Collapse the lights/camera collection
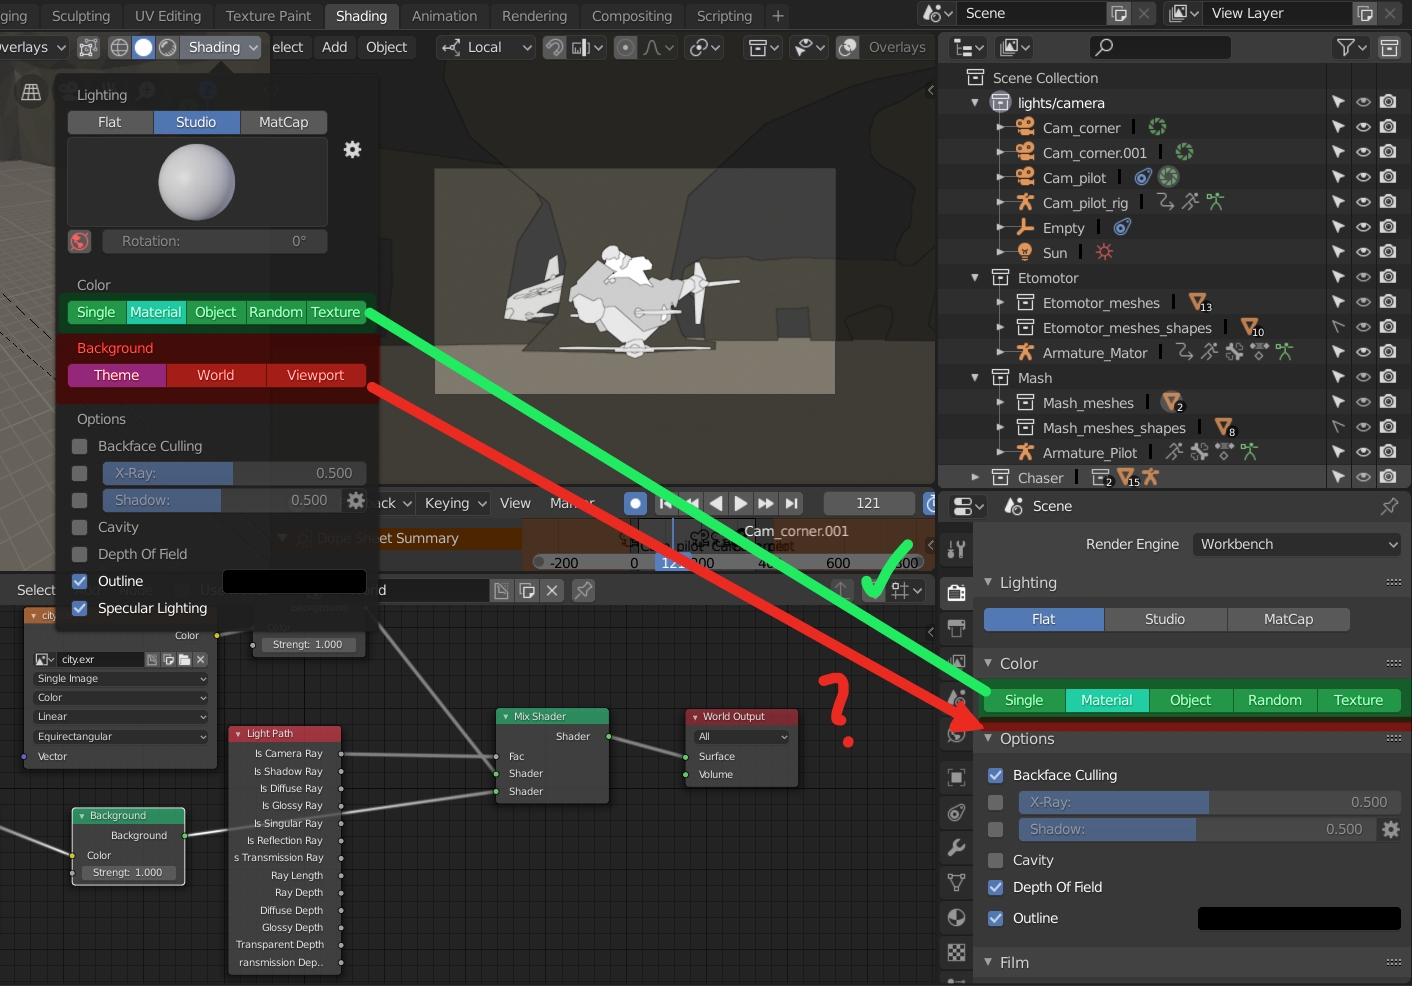The image size is (1412, 986). point(975,102)
